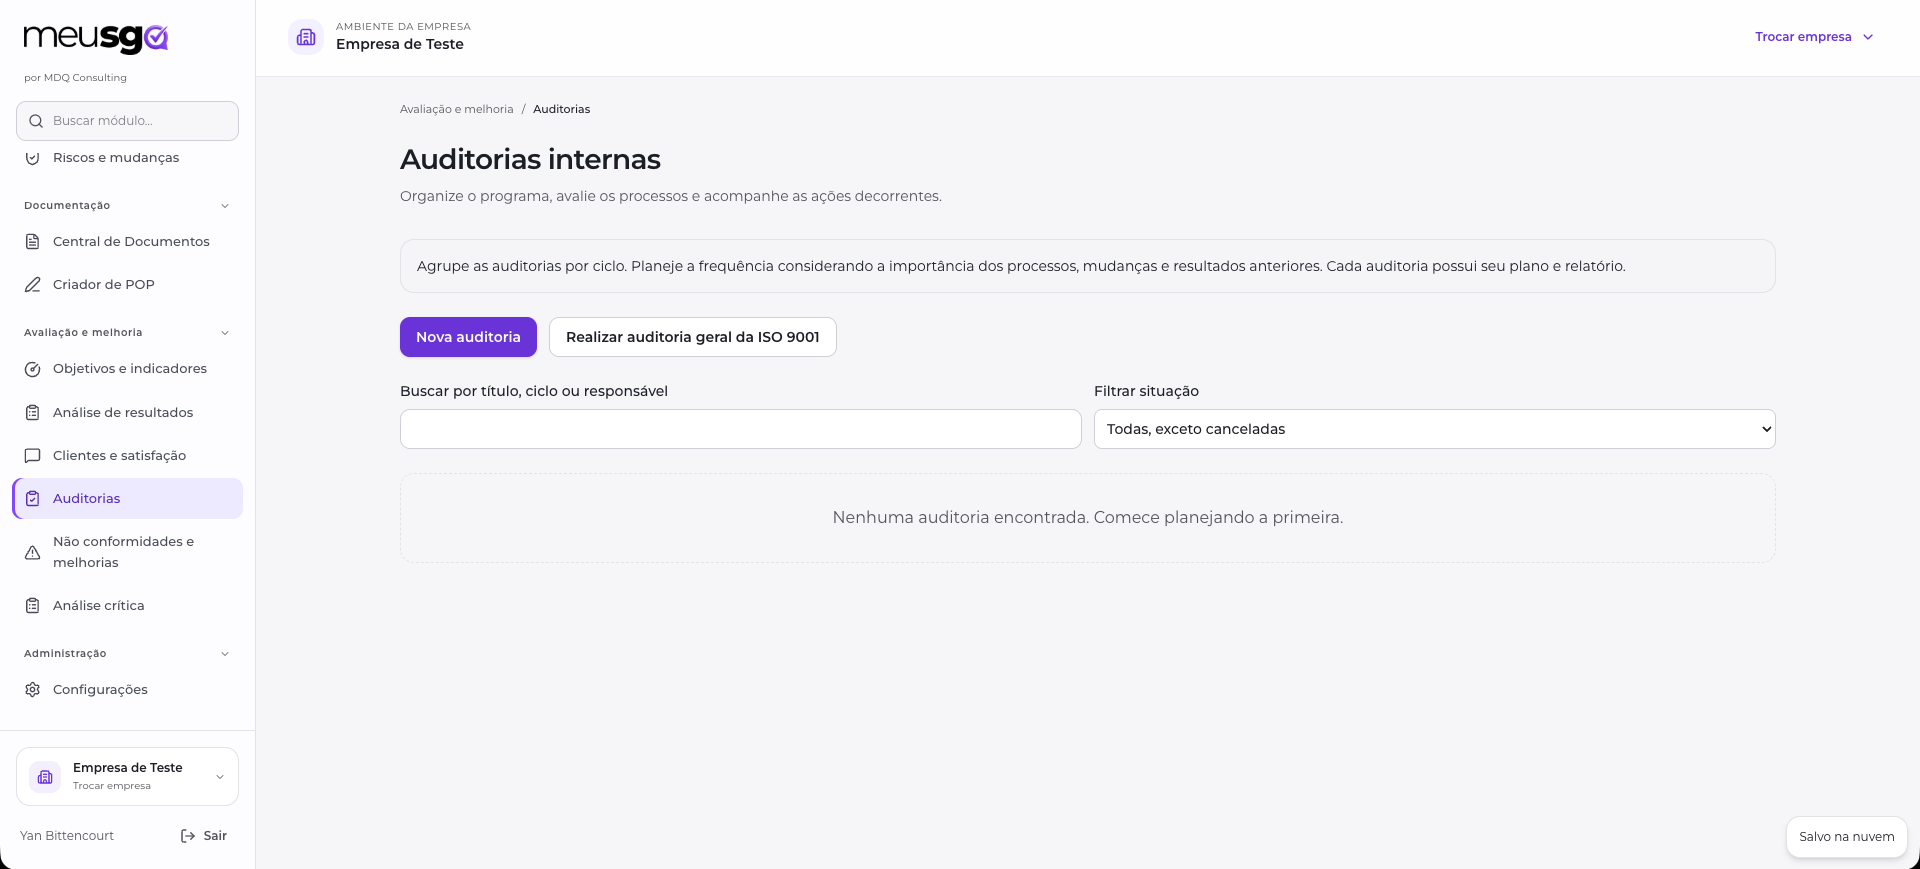Open the Filtrar situação dropdown
Image resolution: width=1920 pixels, height=869 pixels.
pos(1434,429)
